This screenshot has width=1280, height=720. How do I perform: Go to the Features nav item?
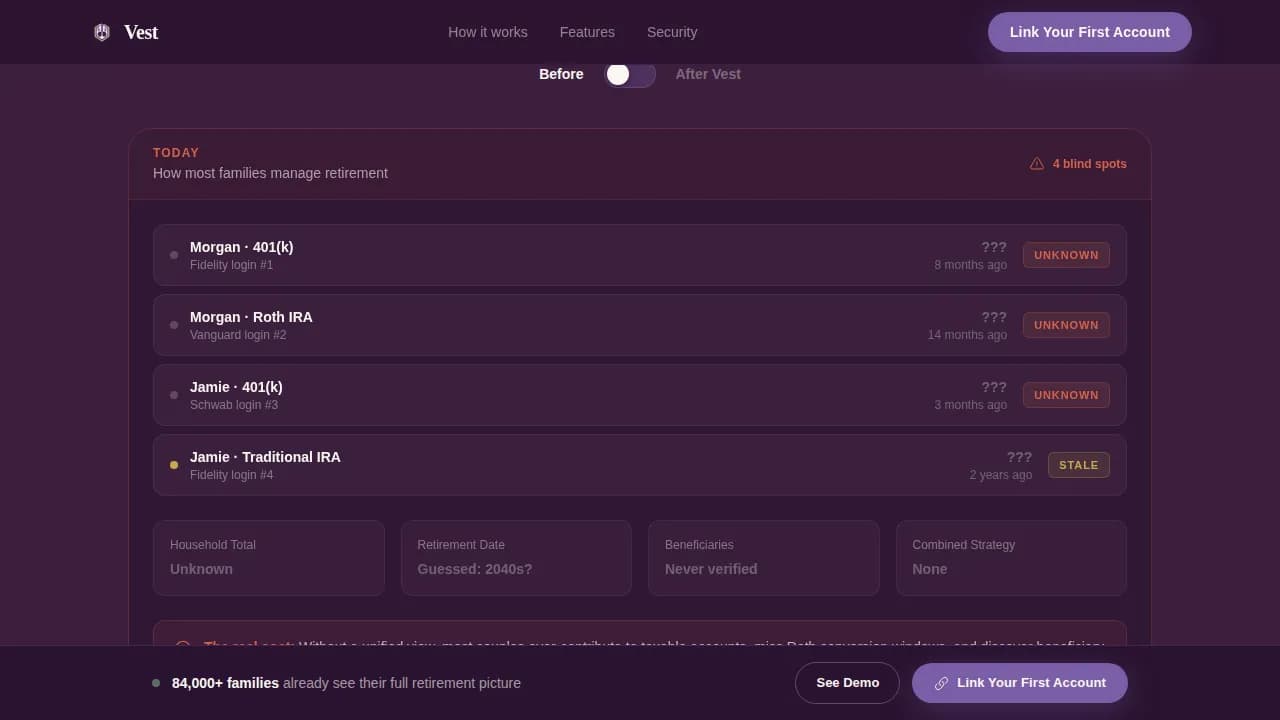(587, 32)
